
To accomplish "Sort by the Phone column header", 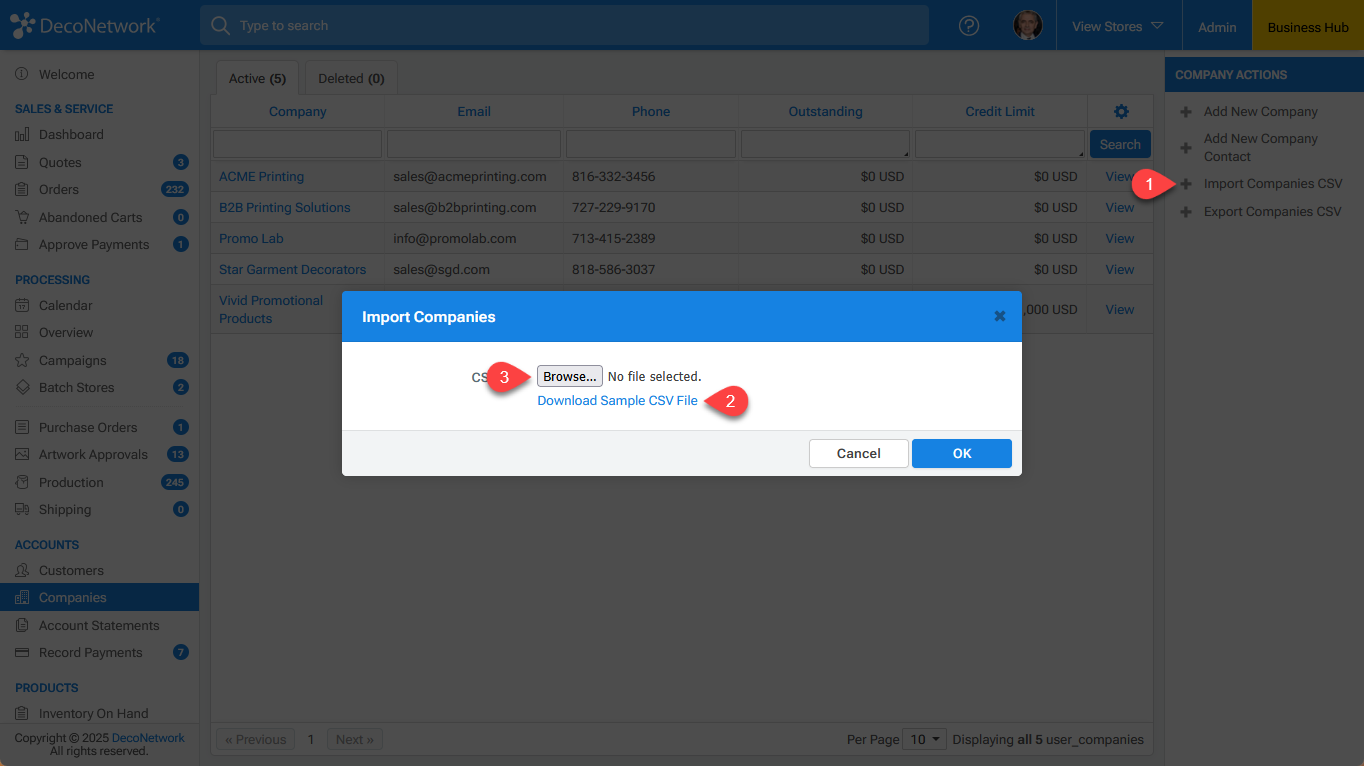I will pyautogui.click(x=651, y=112).
